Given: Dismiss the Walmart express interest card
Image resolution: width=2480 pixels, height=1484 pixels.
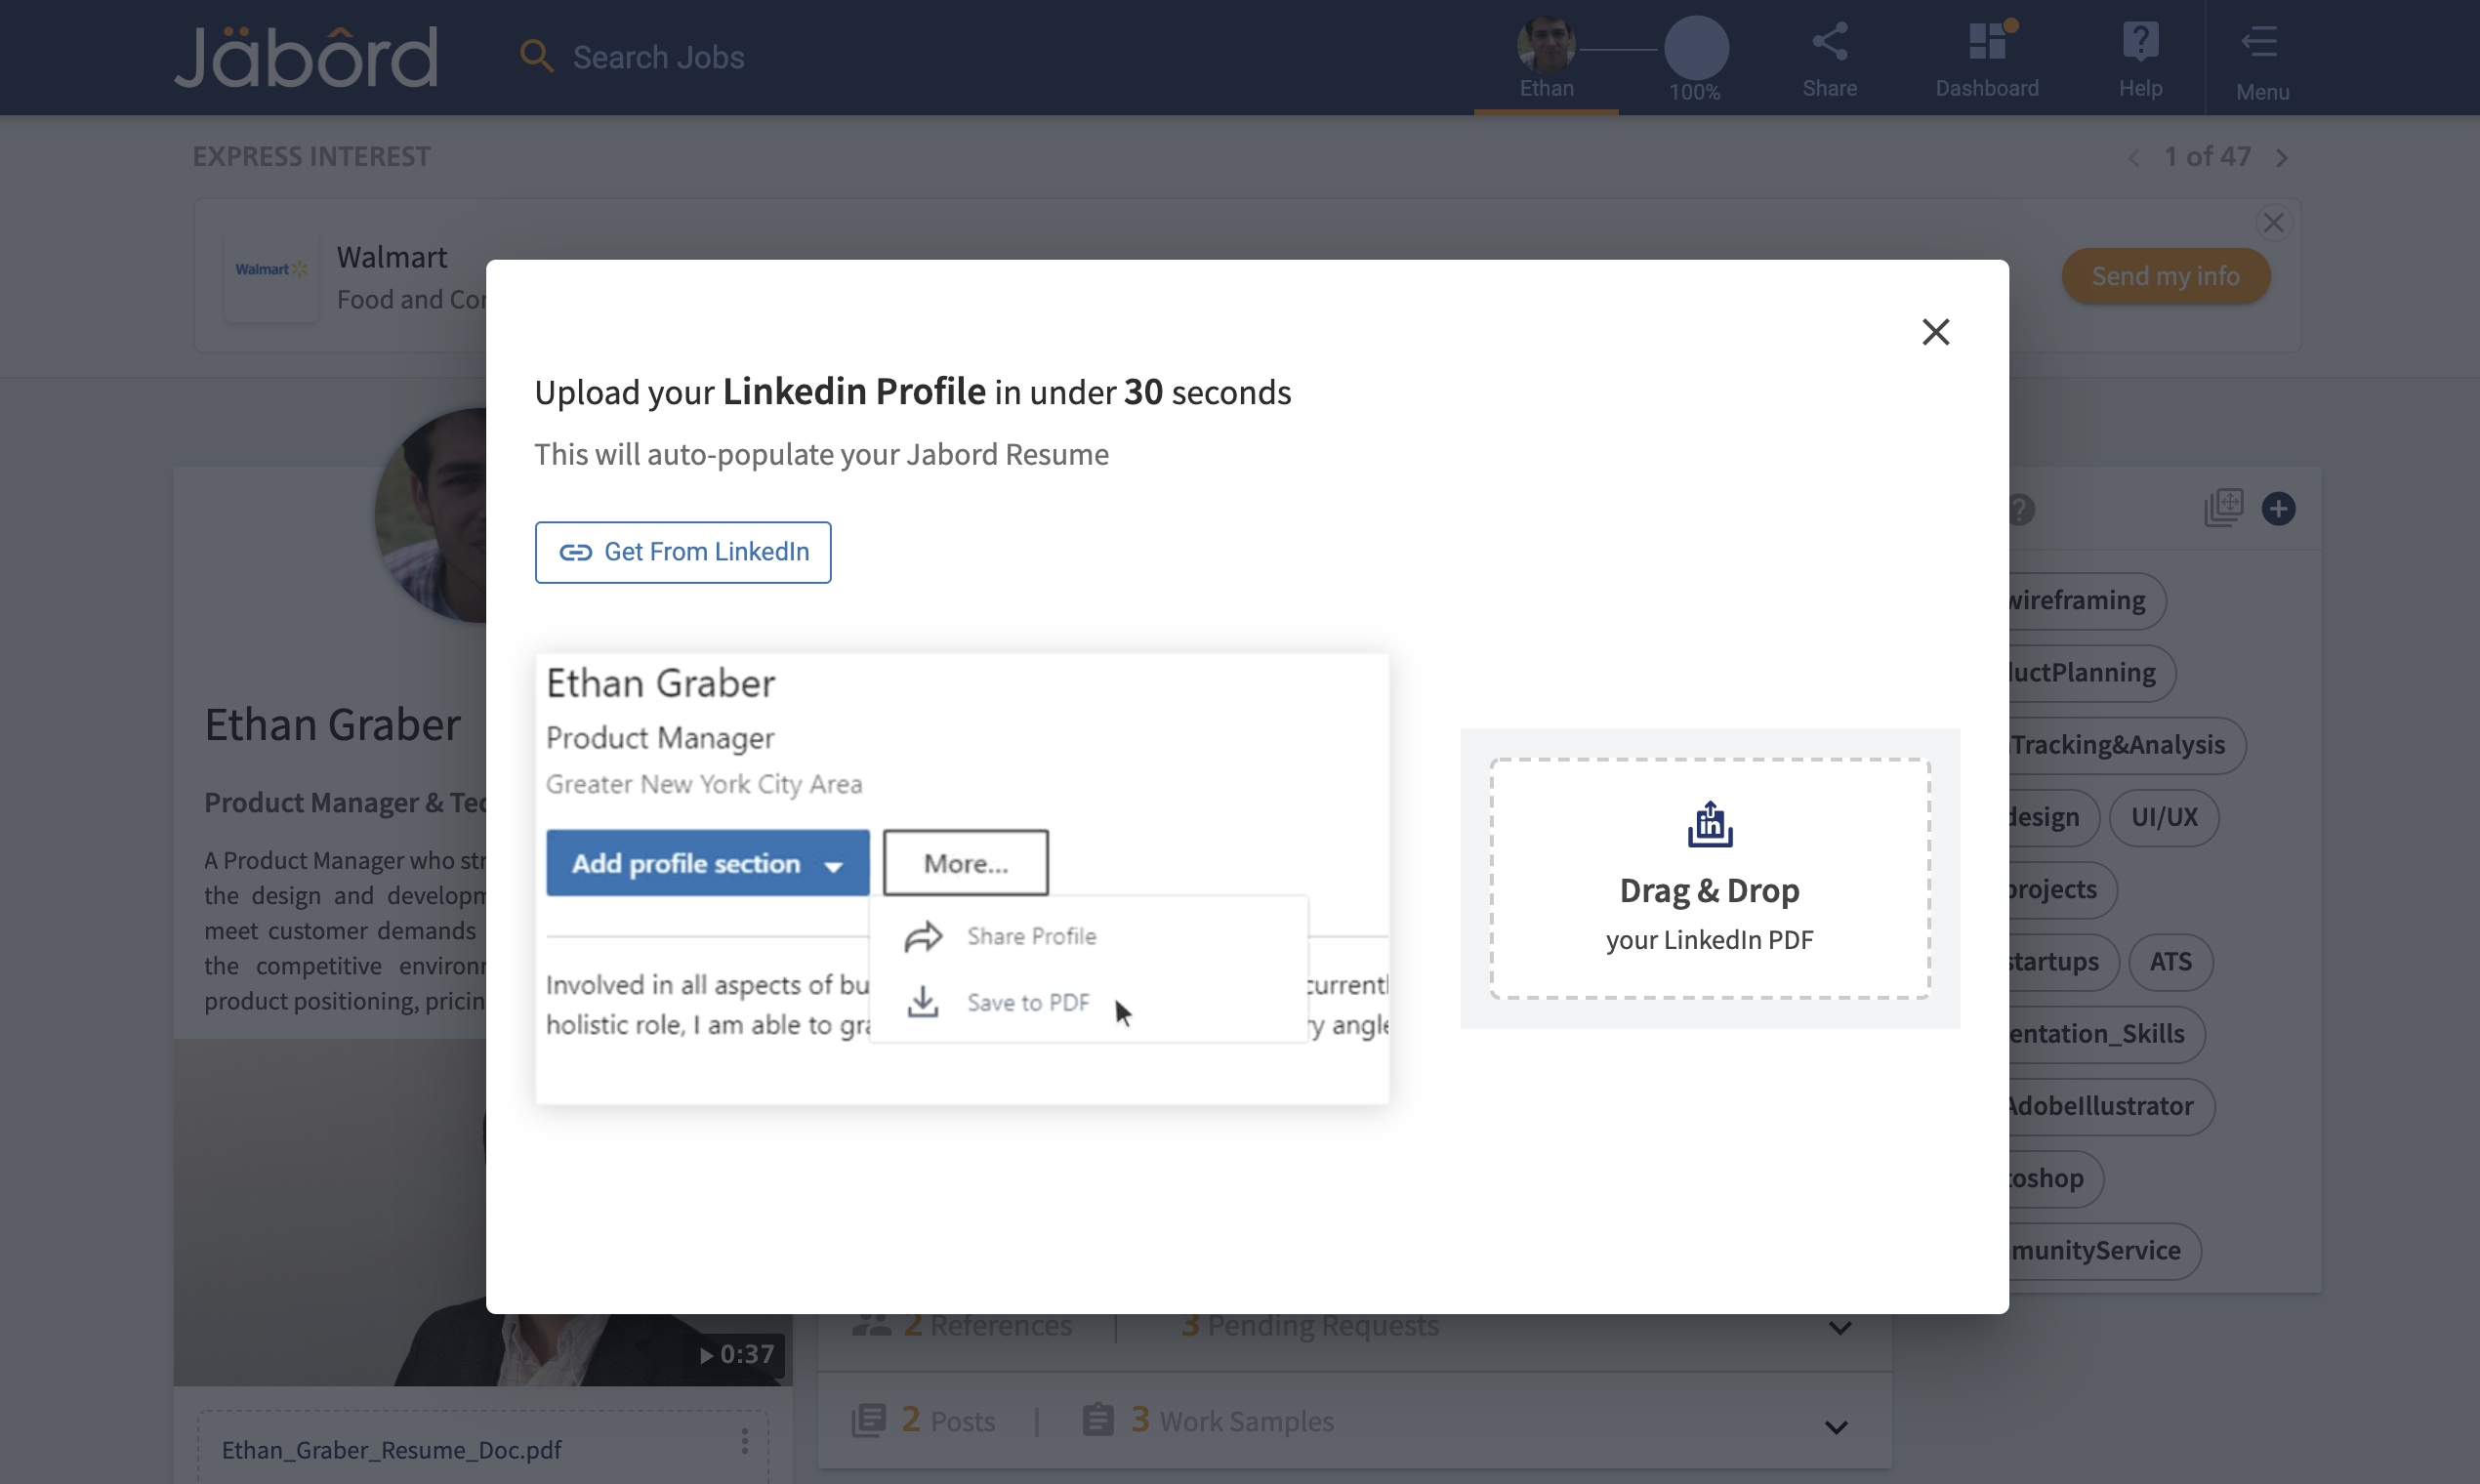Looking at the screenshot, I should pos(2273,222).
